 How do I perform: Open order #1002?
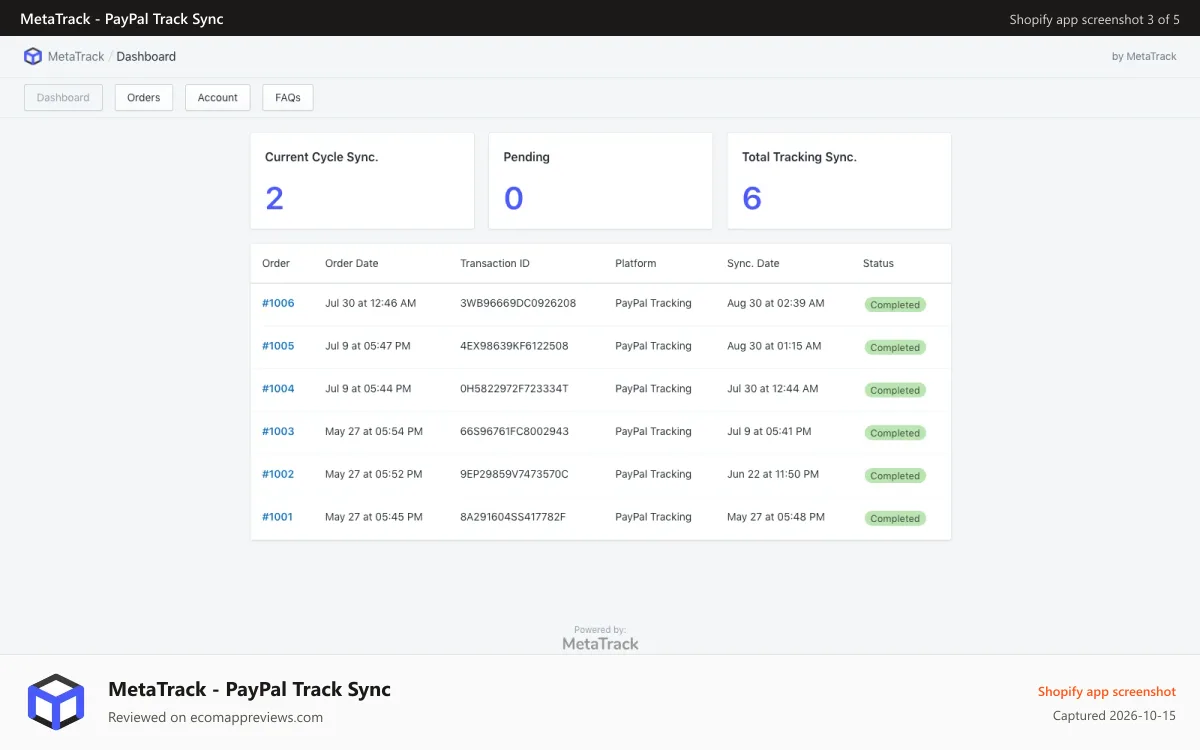point(278,474)
